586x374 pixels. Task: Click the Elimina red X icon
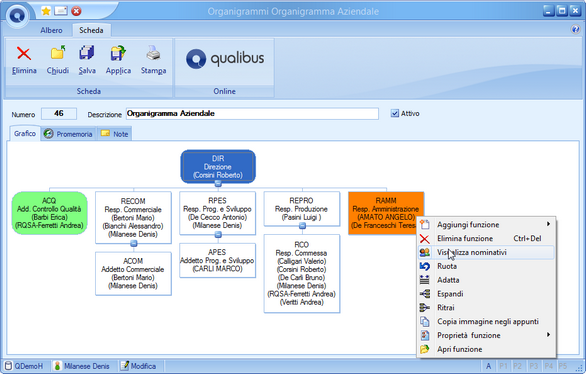tap(24, 54)
